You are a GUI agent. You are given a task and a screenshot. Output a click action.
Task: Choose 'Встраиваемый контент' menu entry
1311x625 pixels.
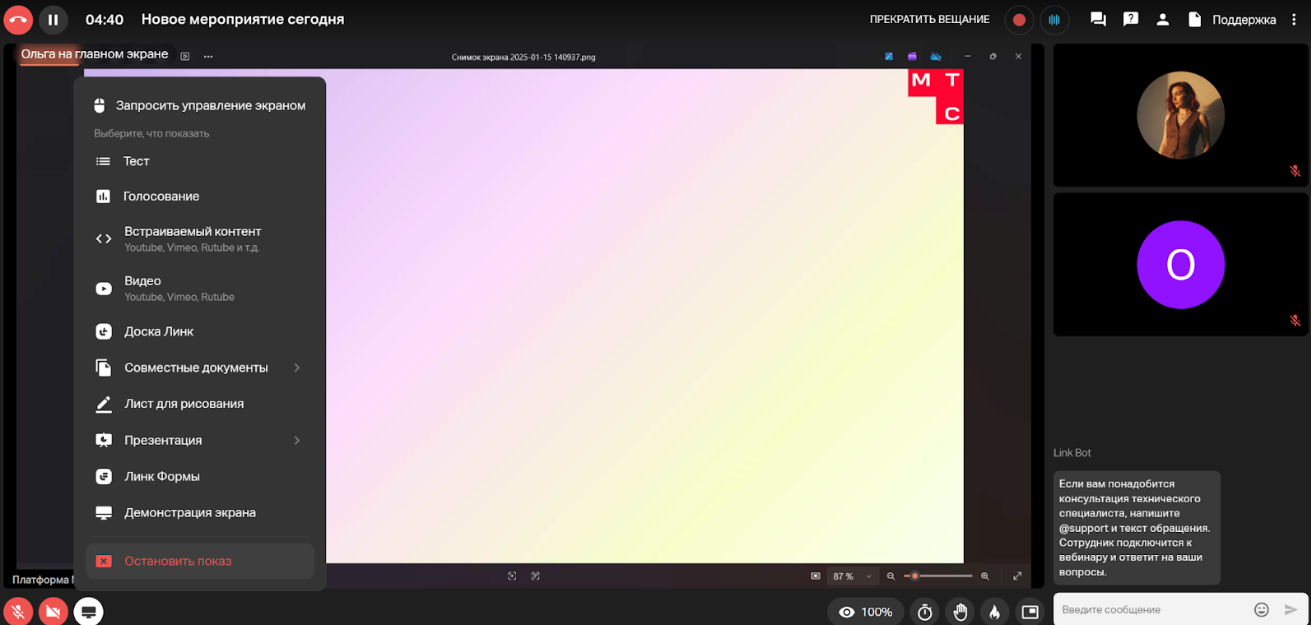(x=200, y=238)
